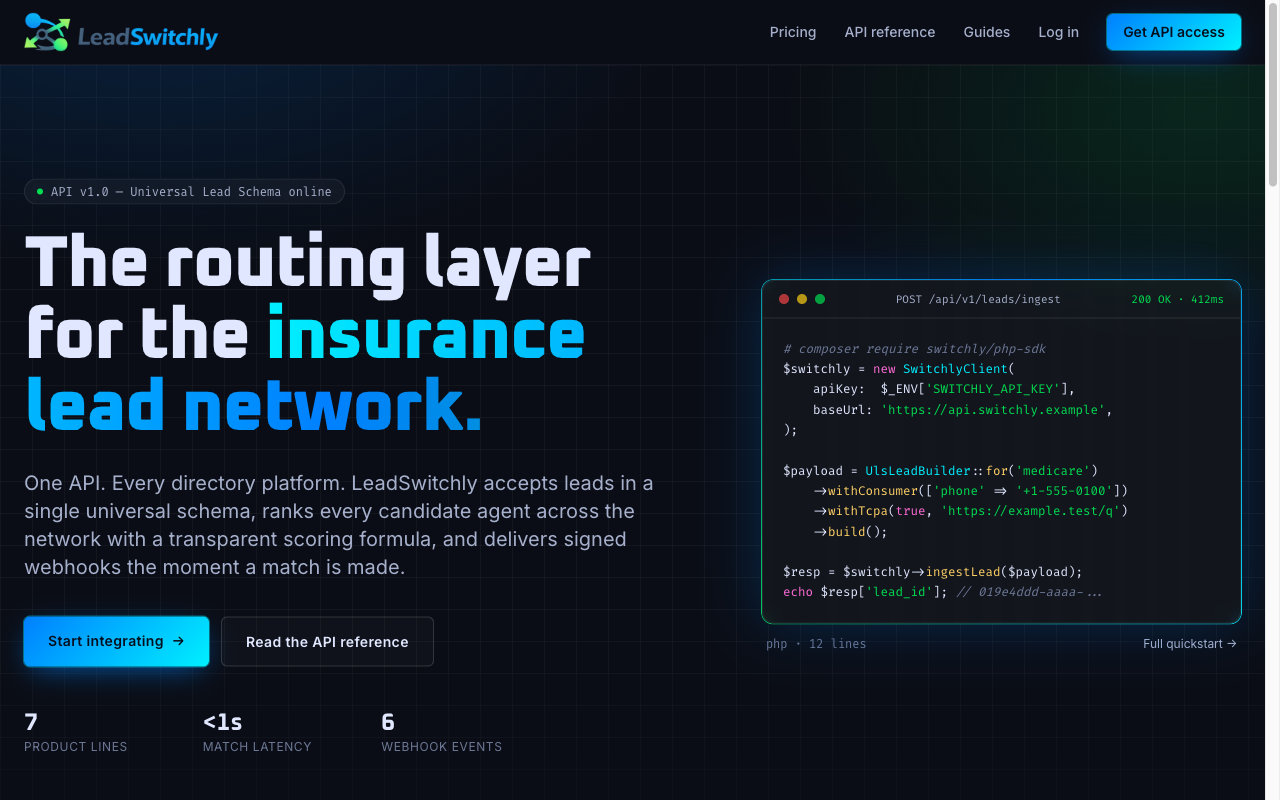The width and height of the screenshot is (1280, 800).
Task: Click the 6 Webhook Events stat
Action: point(441,732)
